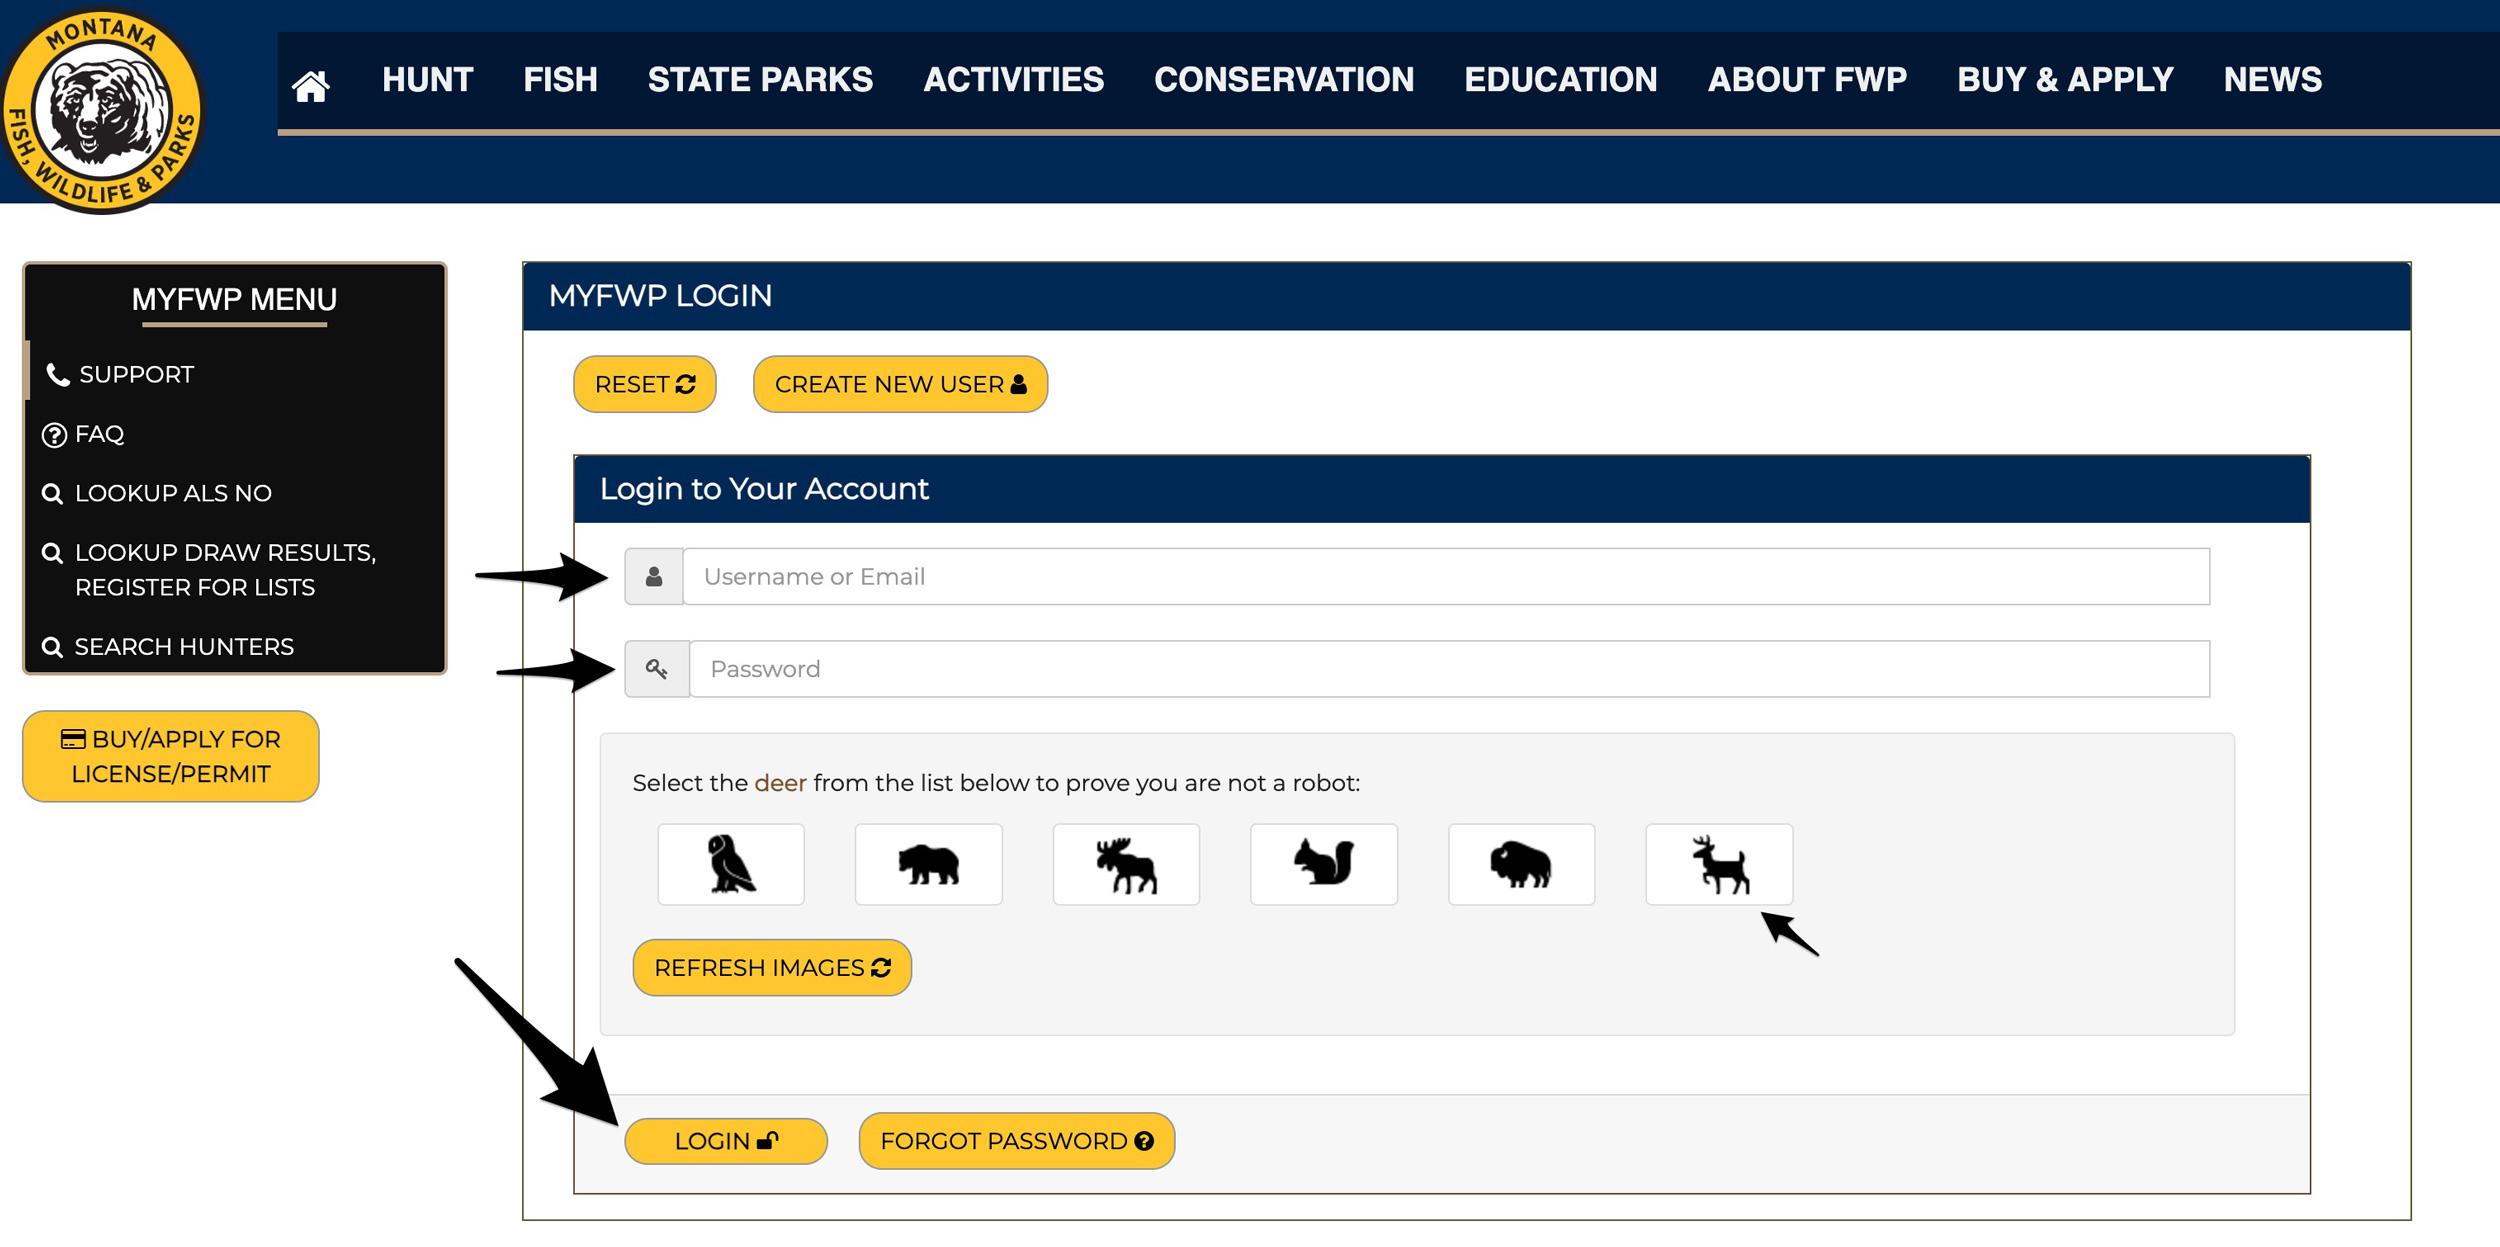Click the person icon in the username field
The width and height of the screenshot is (2500, 1247).
655,575
